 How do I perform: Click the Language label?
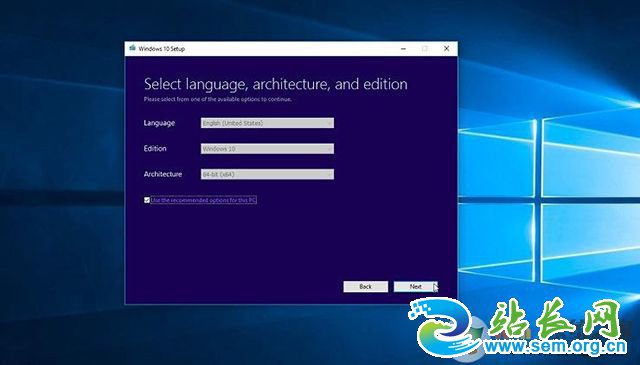(159, 123)
